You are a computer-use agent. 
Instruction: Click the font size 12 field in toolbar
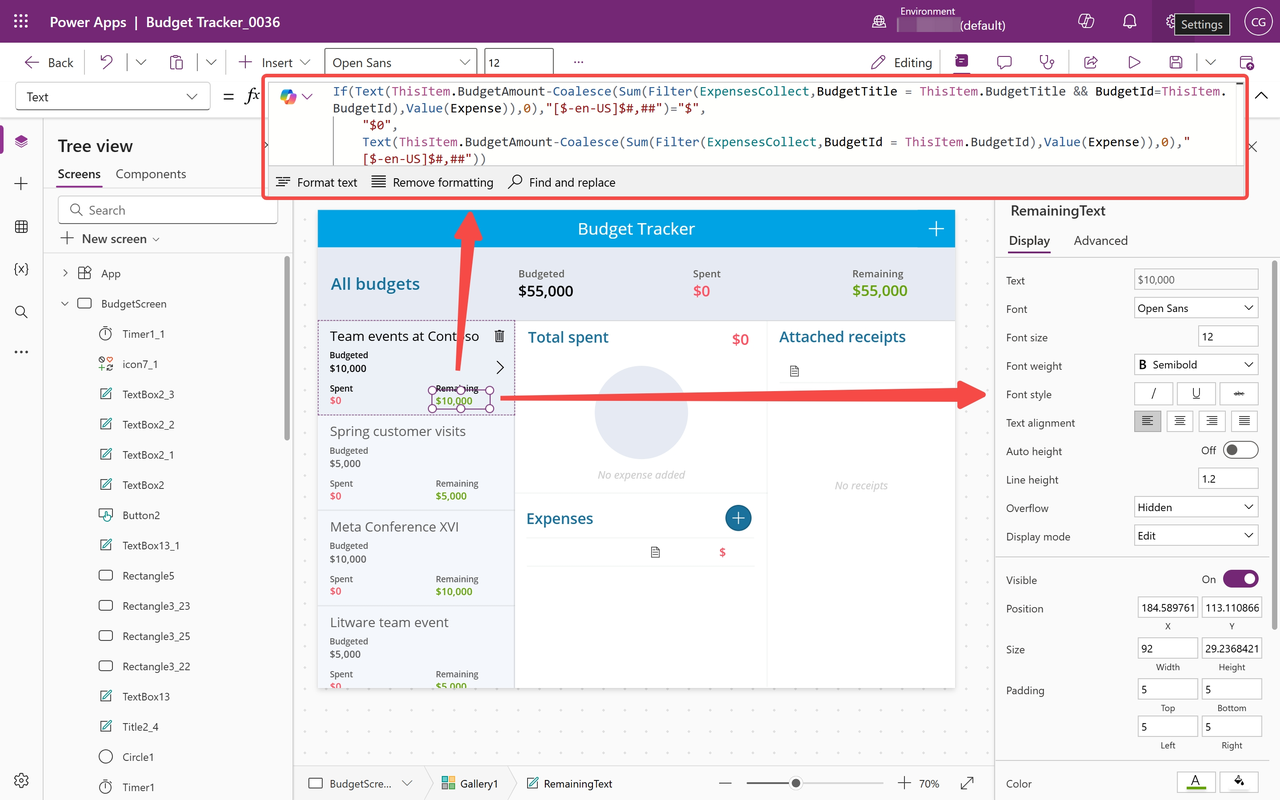pos(518,62)
